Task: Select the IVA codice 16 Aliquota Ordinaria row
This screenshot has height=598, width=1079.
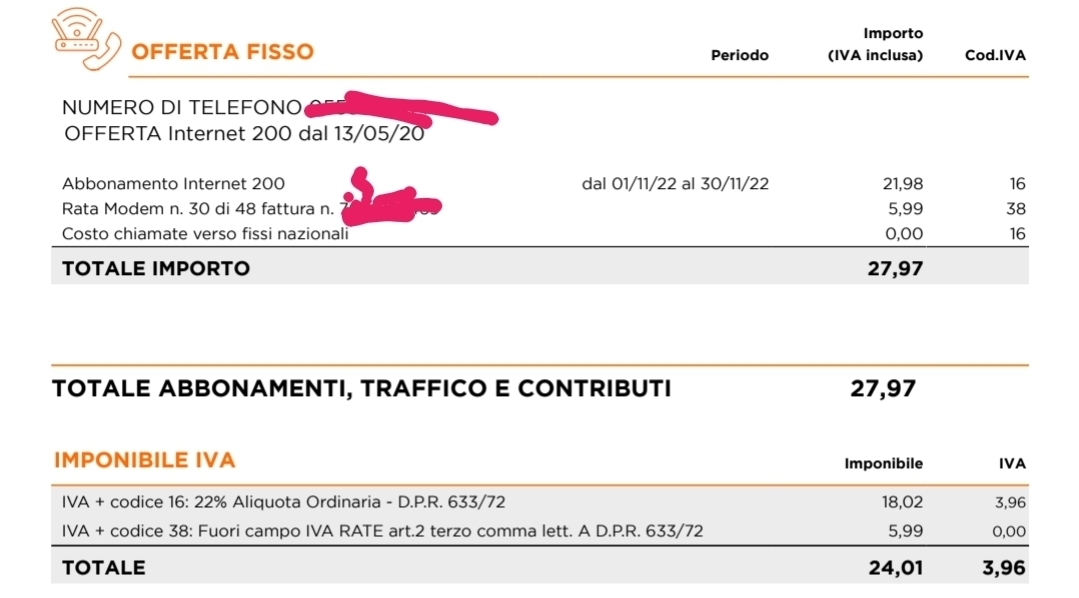Action: click(540, 502)
